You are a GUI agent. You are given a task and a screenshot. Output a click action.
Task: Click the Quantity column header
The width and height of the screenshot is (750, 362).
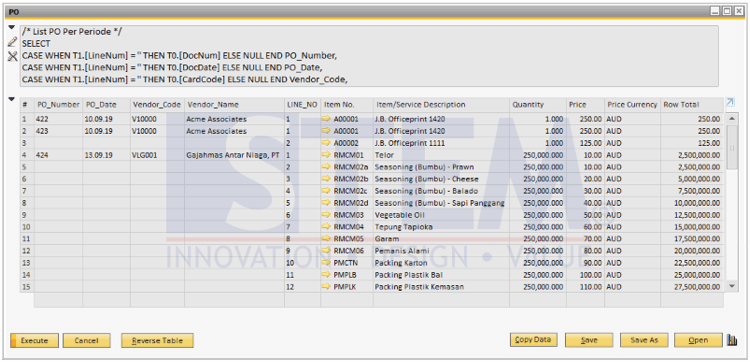[x=538, y=105]
